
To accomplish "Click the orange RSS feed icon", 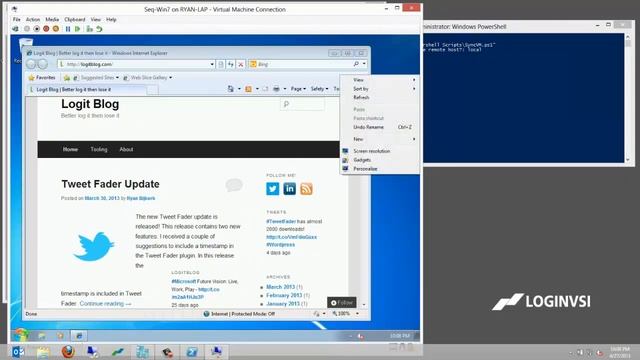I will point(306,189).
